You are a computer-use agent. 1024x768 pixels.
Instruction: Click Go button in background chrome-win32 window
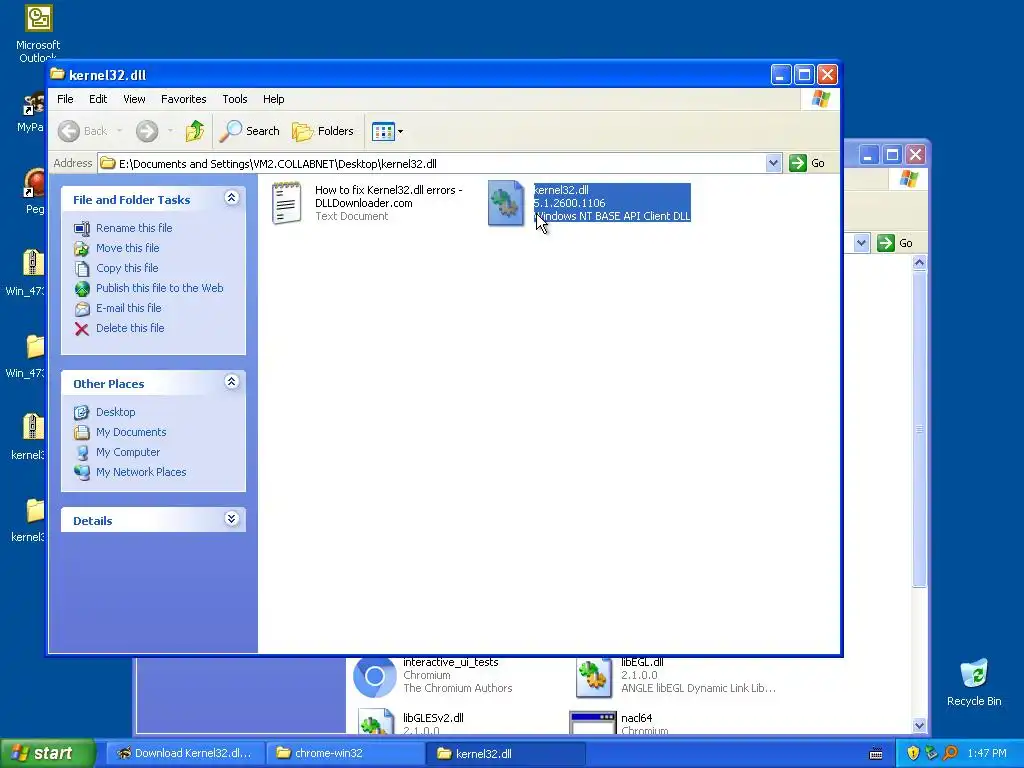click(x=895, y=244)
